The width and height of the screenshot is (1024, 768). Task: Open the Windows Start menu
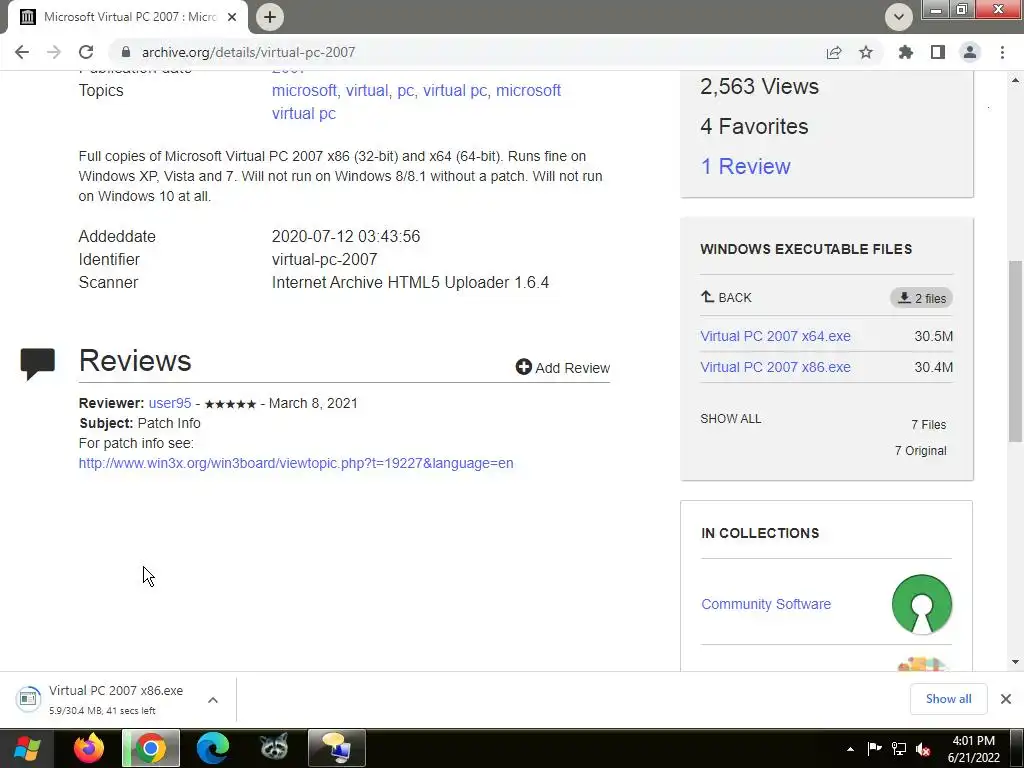tap(26, 748)
